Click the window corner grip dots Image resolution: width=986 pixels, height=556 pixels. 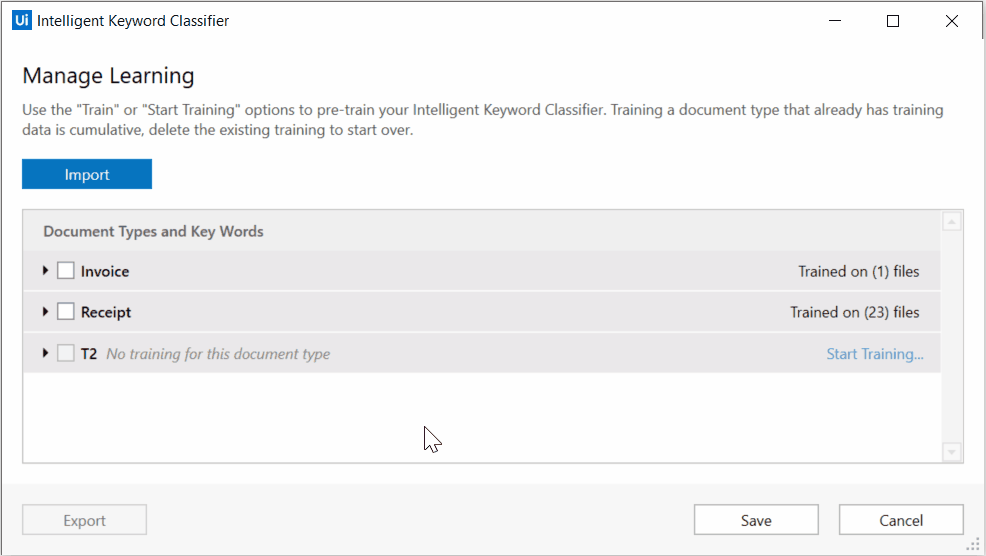(973, 545)
